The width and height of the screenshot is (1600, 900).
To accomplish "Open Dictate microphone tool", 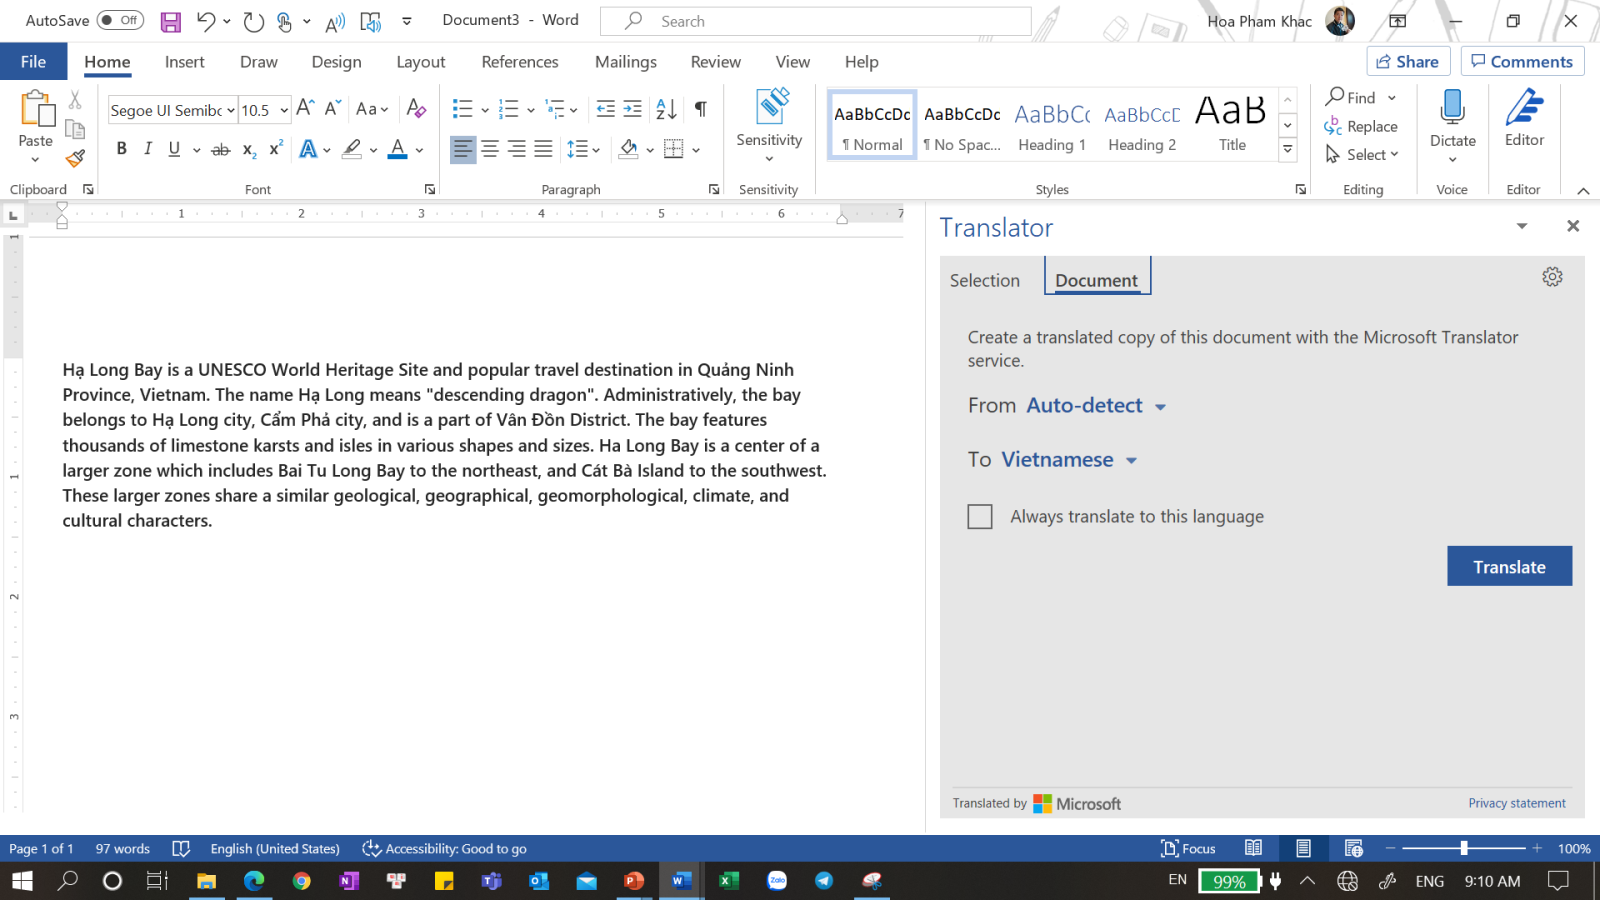I will point(1452,110).
